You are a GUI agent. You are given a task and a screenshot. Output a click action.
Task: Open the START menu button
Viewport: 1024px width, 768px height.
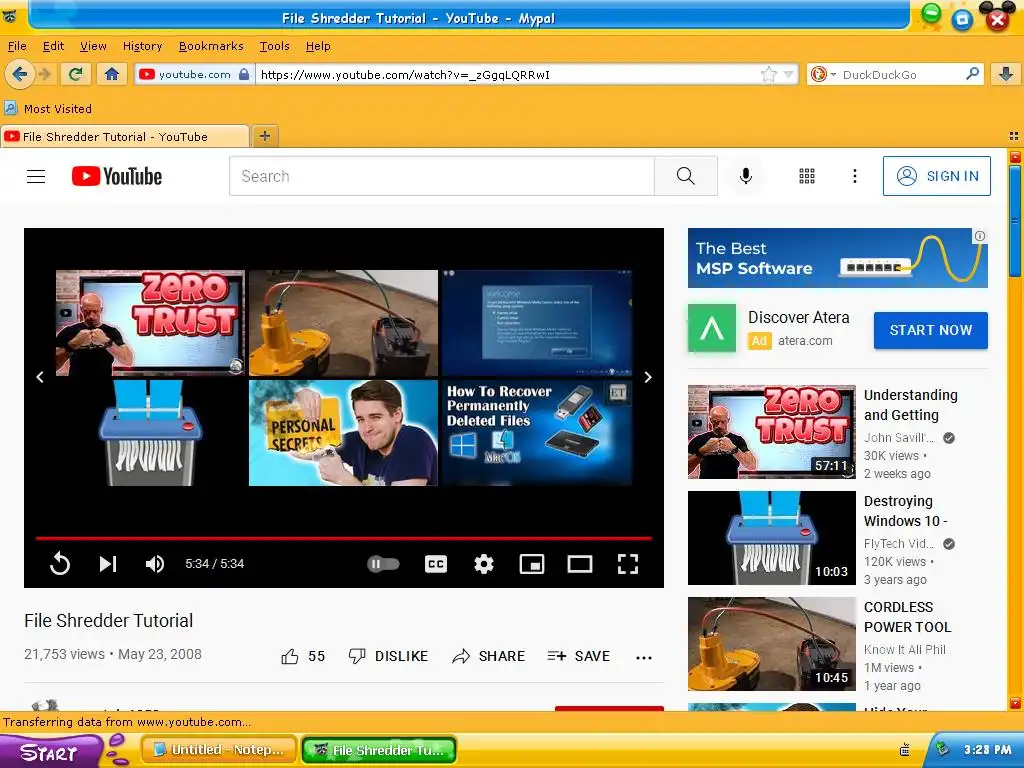[49, 751]
